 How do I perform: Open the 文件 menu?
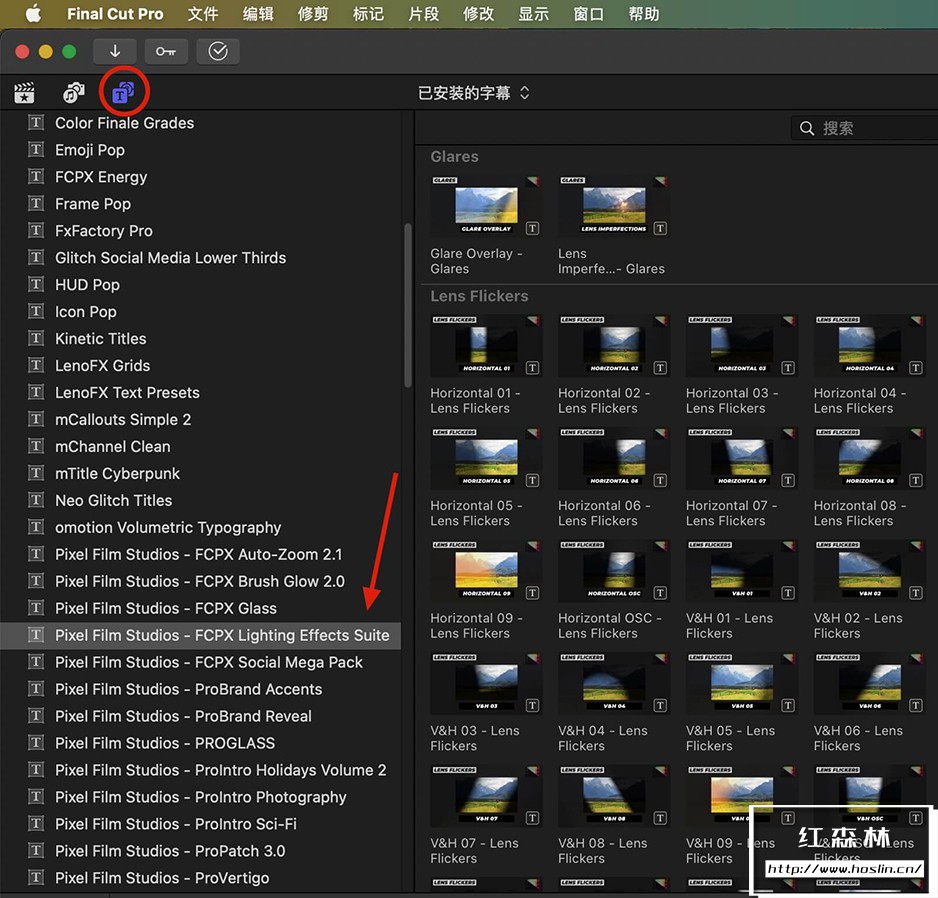click(x=203, y=14)
